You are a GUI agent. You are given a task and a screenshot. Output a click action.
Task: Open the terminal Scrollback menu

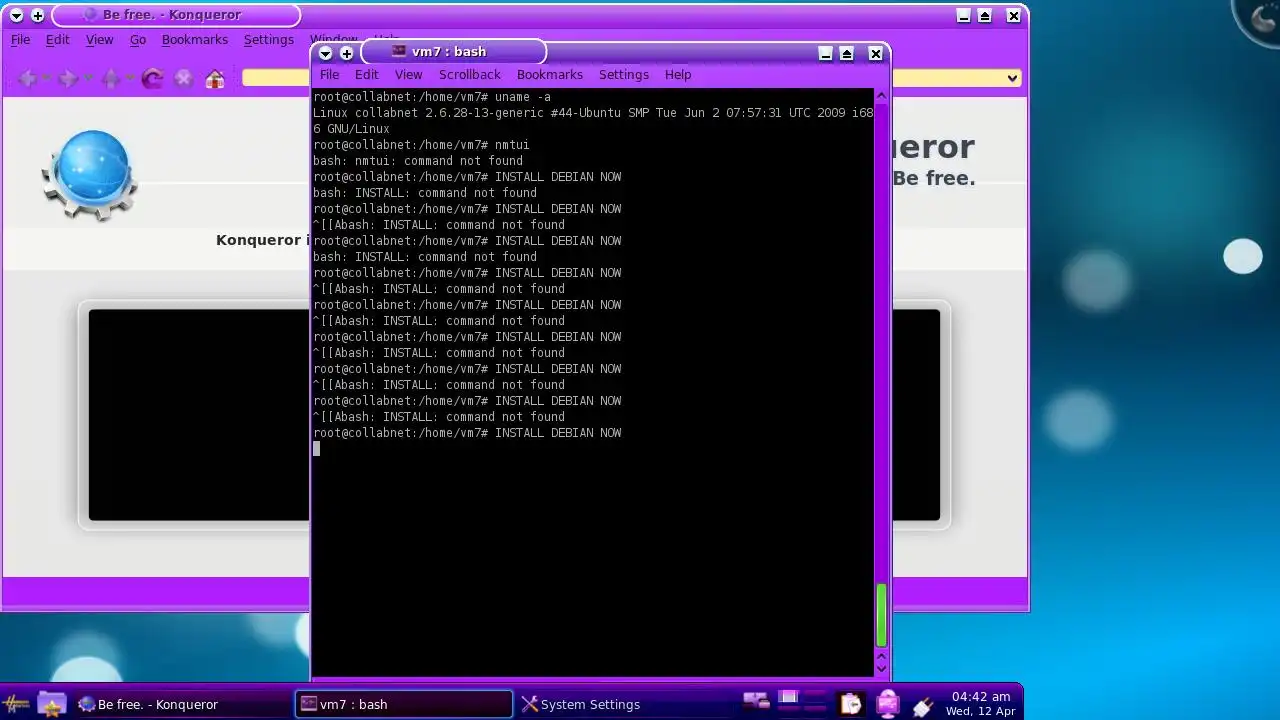(x=469, y=75)
